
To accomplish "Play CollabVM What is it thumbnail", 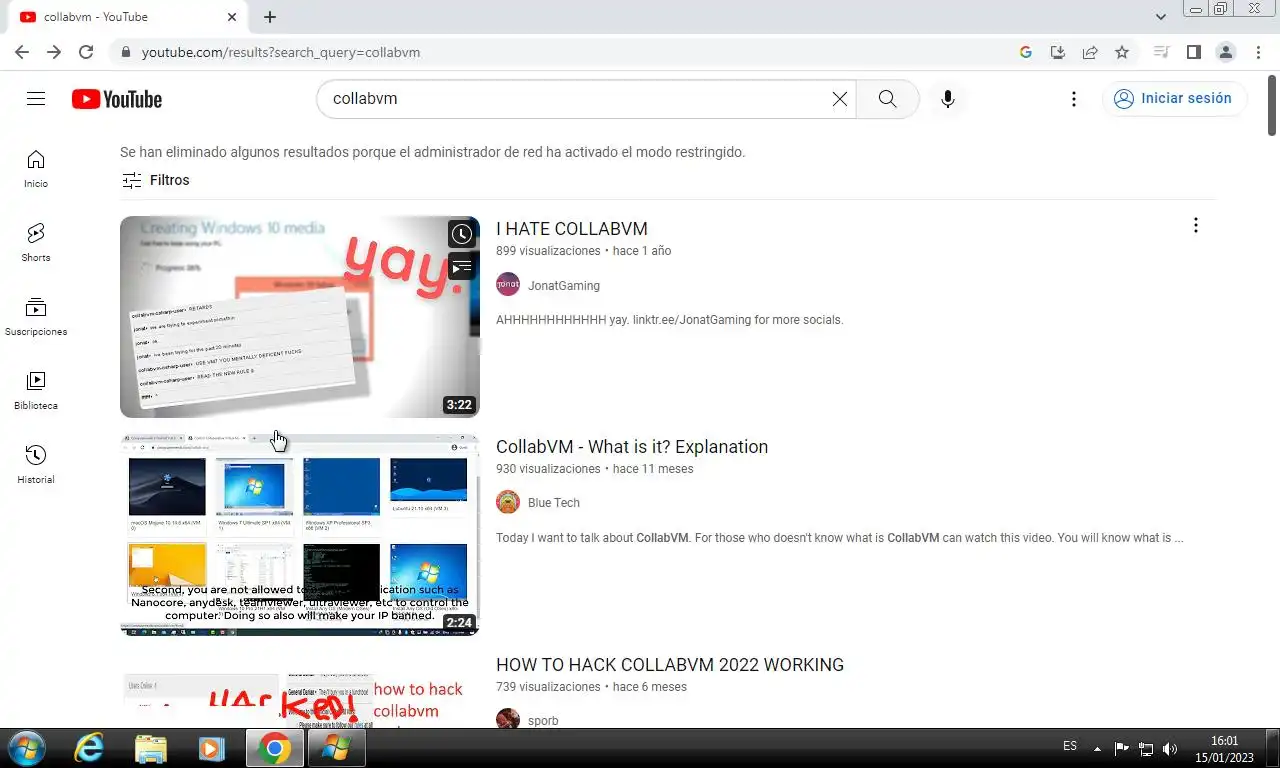I will (x=300, y=535).
